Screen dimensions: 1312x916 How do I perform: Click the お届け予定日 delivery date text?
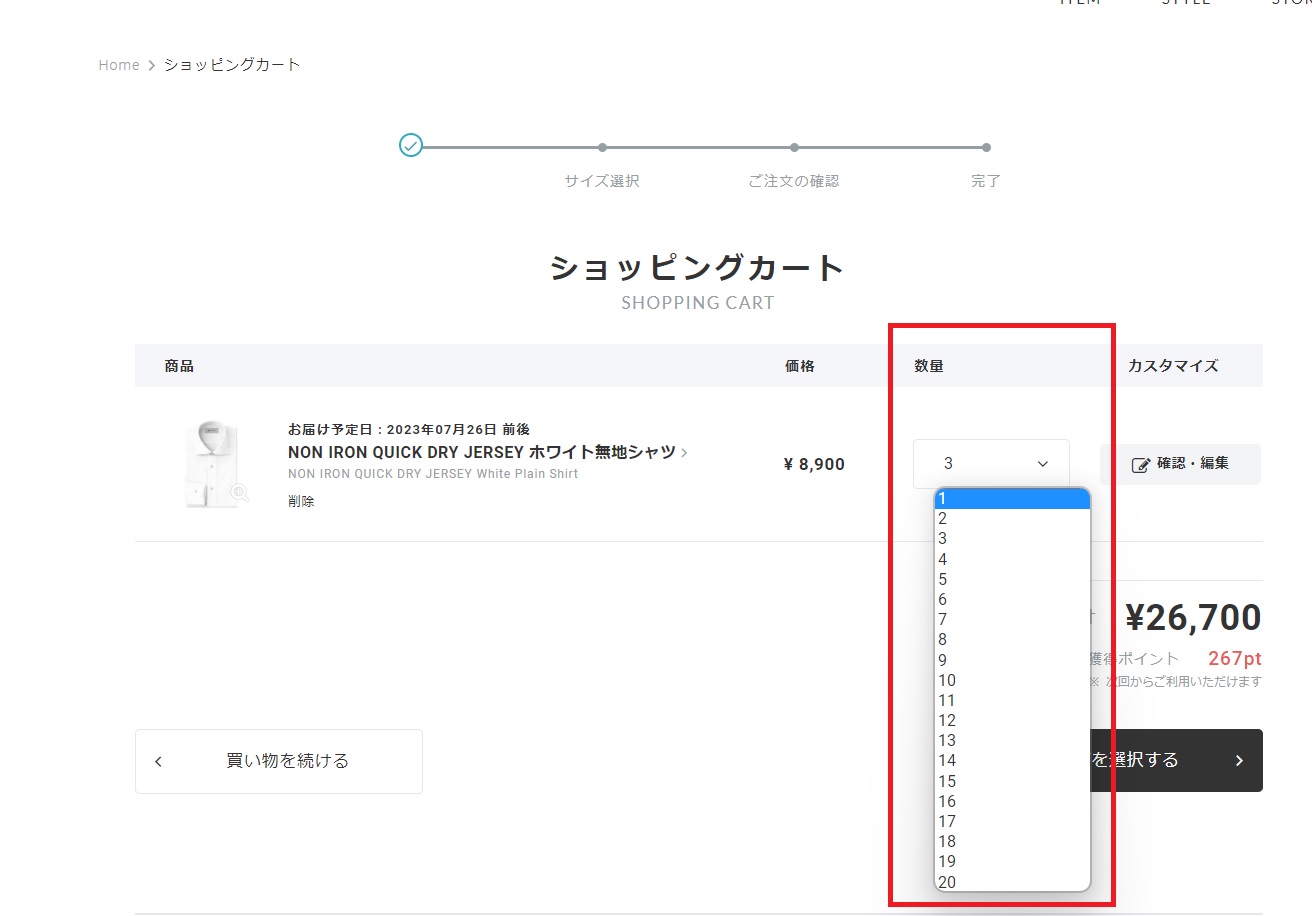409,429
